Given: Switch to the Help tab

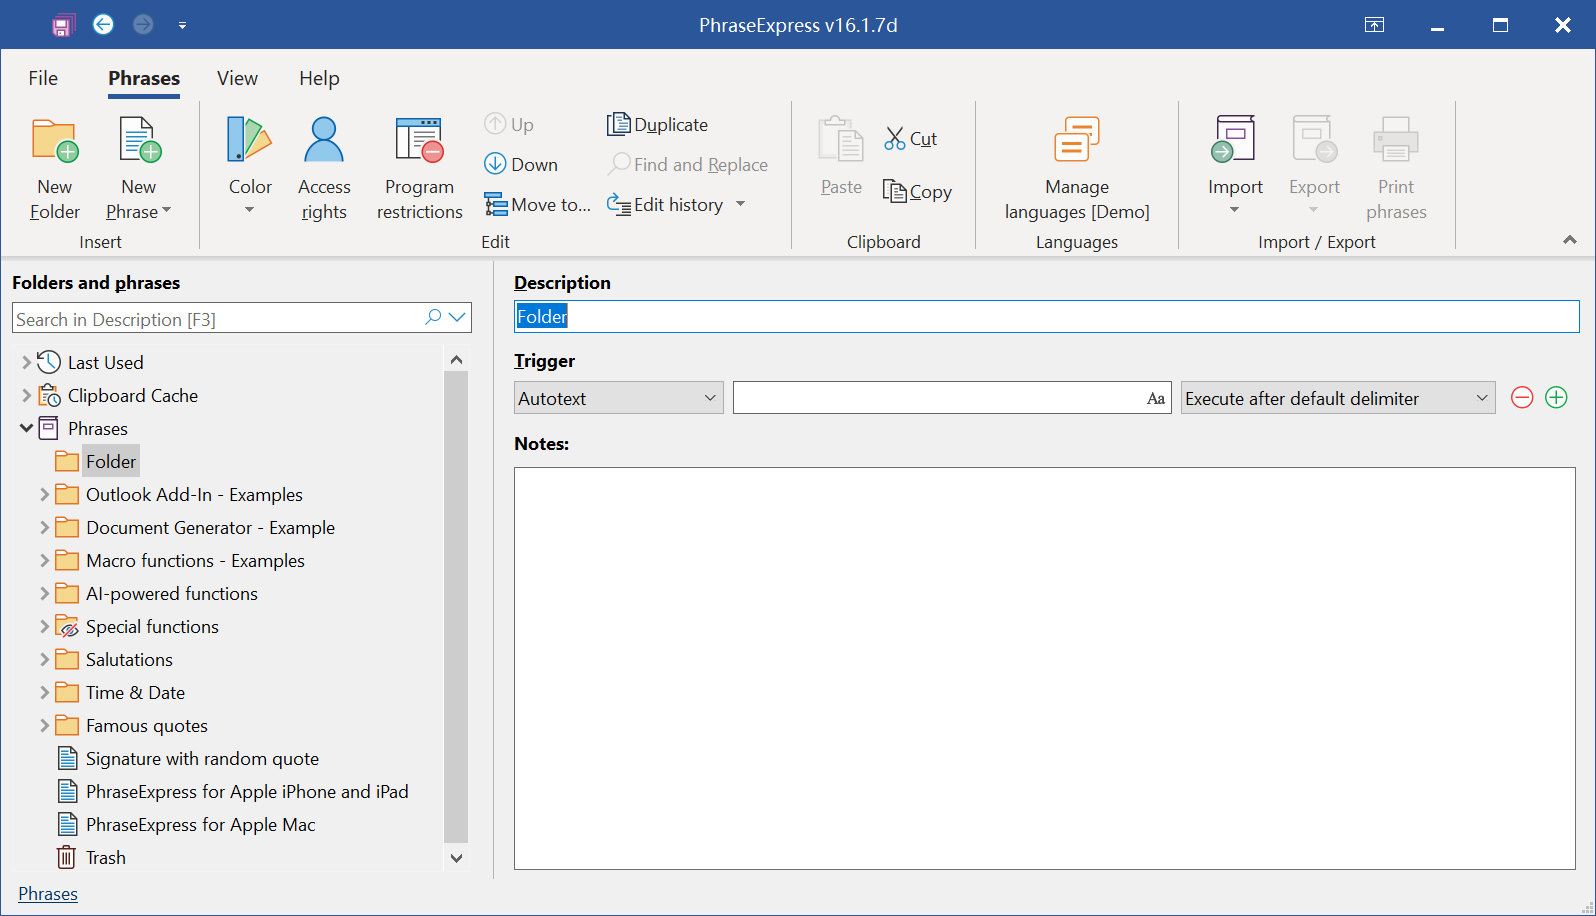Looking at the screenshot, I should coord(319,78).
